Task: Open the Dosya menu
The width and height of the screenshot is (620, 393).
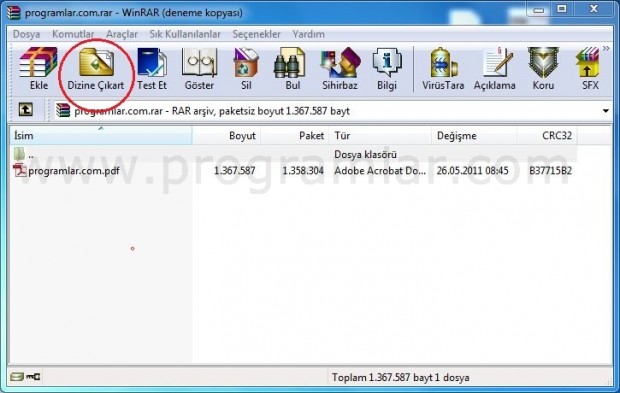Action: pyautogui.click(x=26, y=34)
